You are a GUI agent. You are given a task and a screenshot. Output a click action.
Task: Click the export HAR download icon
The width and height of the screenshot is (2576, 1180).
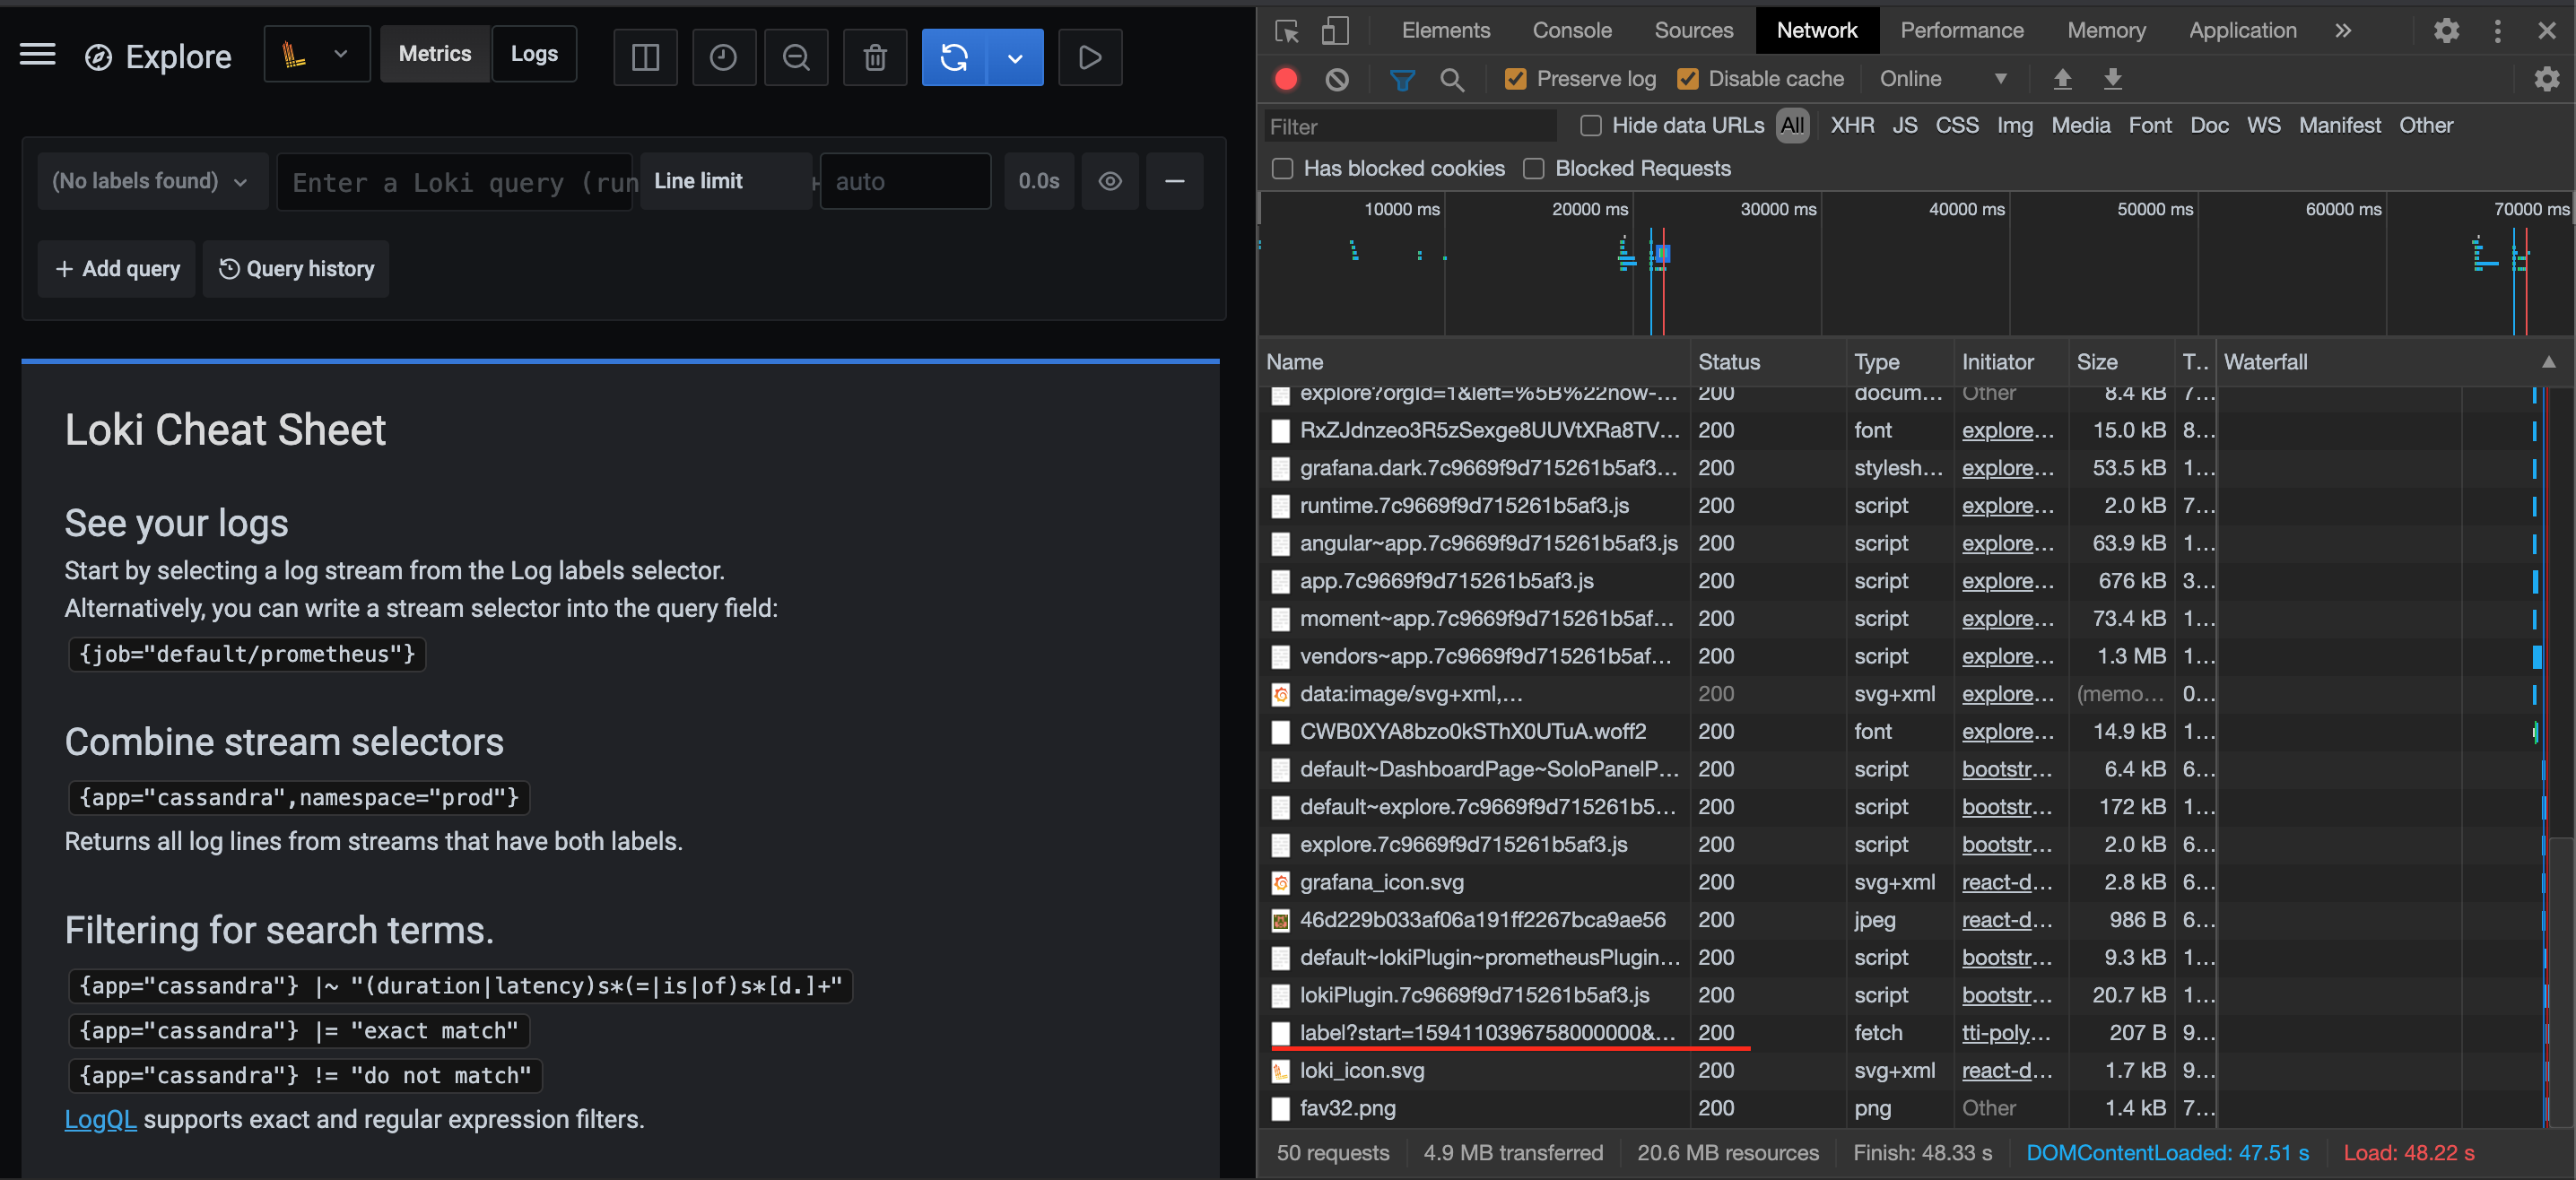pos(2112,79)
